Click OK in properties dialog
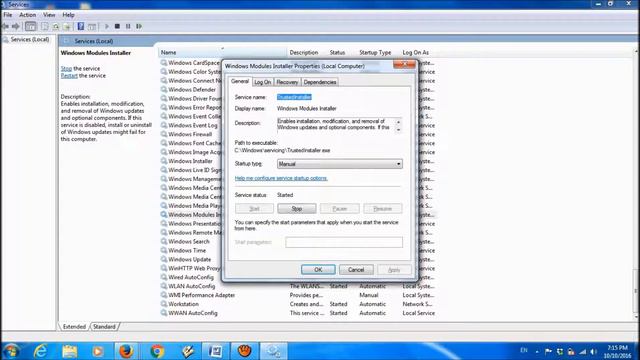Viewport: 640px width, 360px height. click(x=318, y=270)
